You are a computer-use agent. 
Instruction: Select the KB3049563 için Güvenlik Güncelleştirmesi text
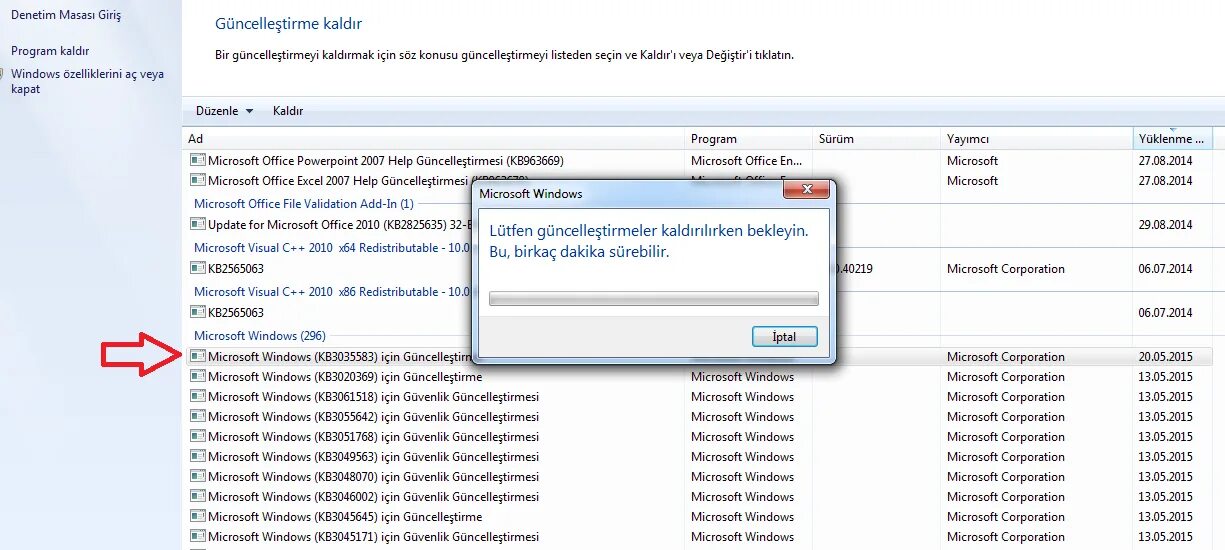point(373,457)
